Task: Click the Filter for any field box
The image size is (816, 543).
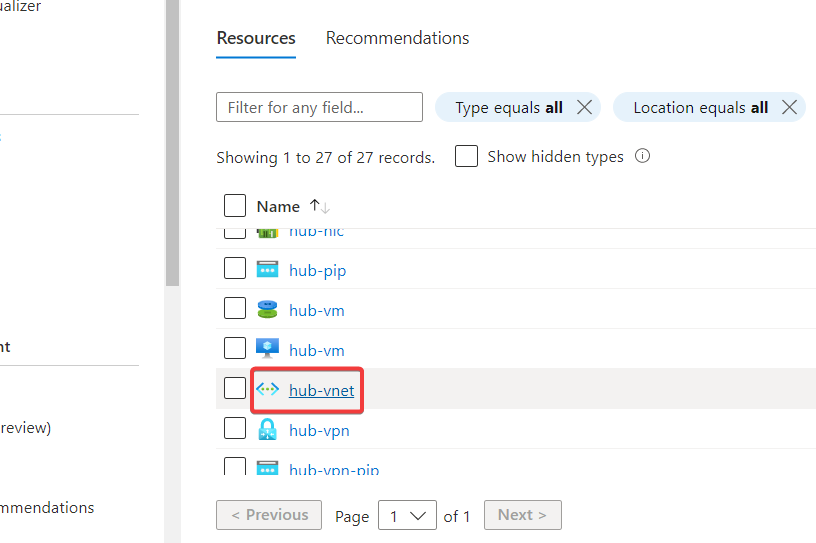Action: click(x=319, y=107)
